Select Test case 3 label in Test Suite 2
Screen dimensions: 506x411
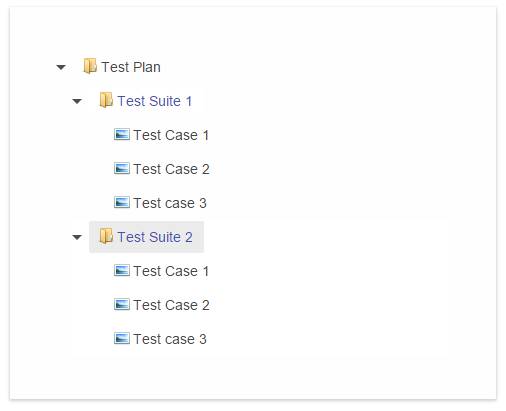(x=170, y=339)
